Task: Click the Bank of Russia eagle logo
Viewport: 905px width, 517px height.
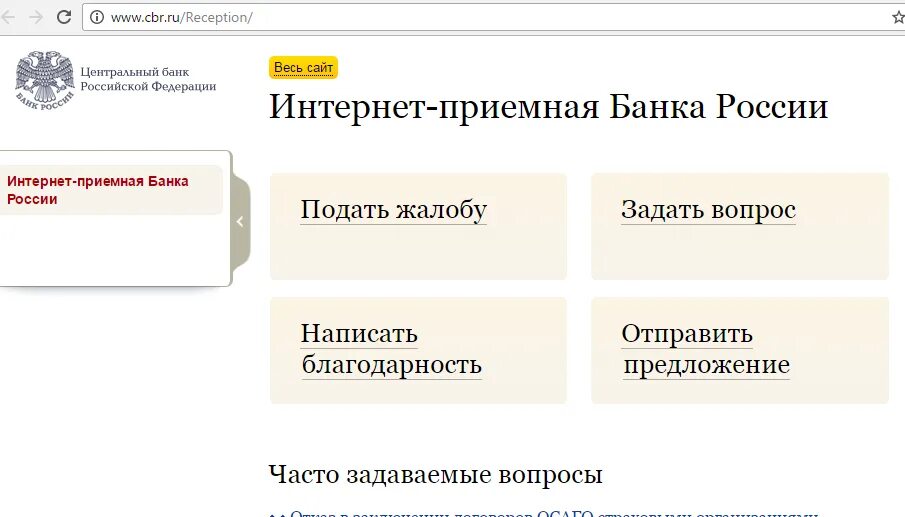Action: 45,80
